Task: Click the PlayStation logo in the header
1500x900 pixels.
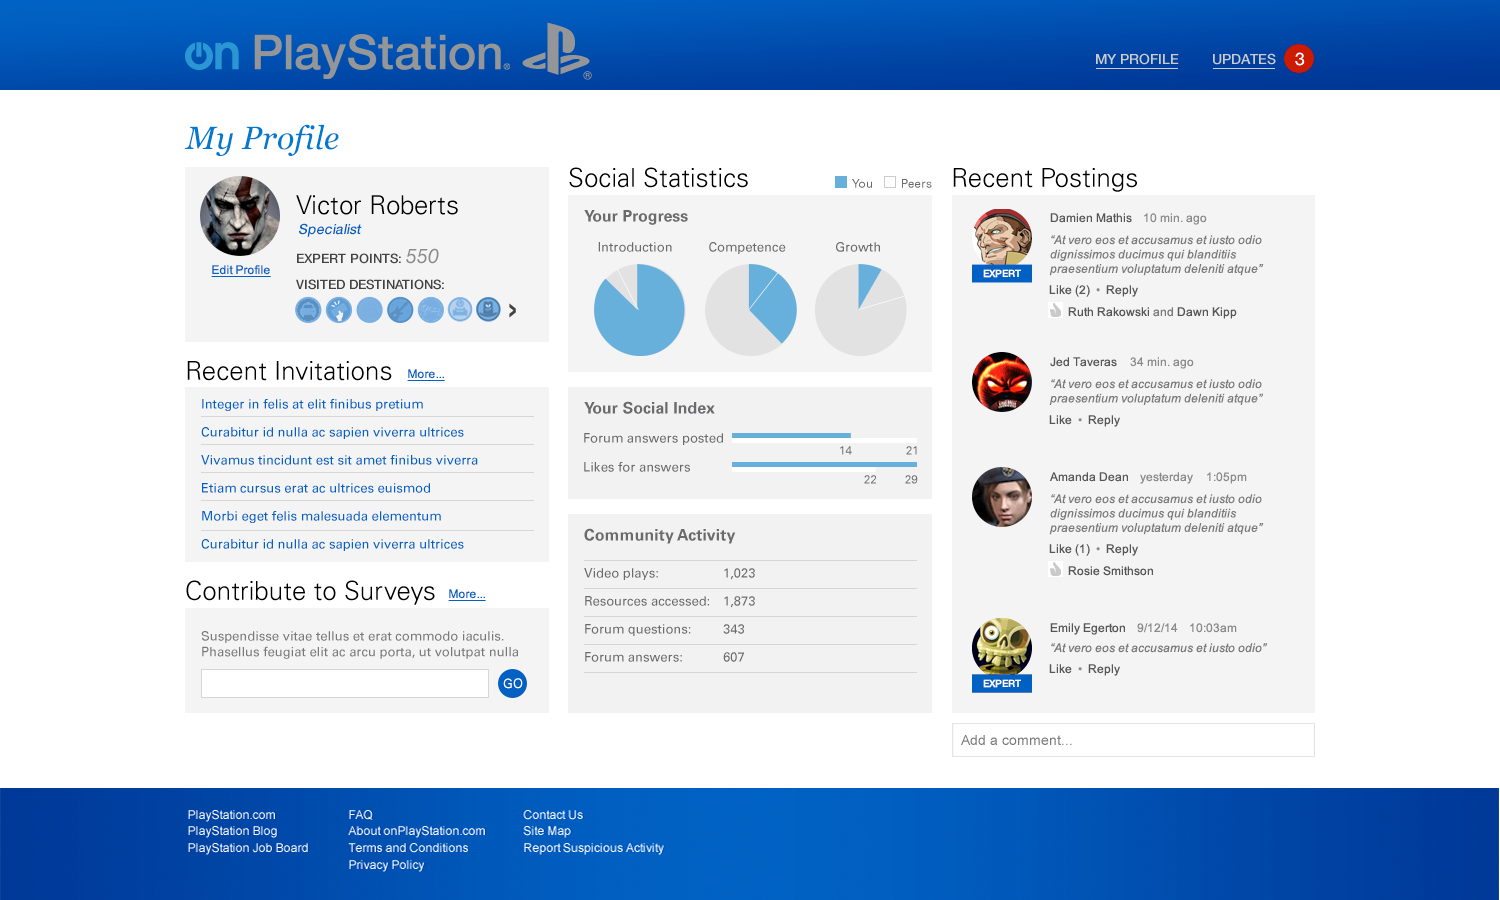Action: click(x=556, y=50)
